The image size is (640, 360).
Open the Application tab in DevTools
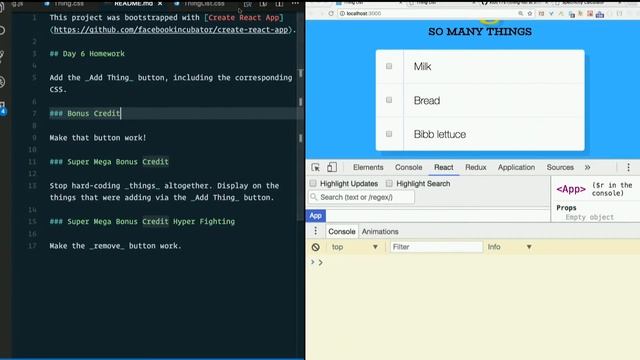tap(516, 167)
